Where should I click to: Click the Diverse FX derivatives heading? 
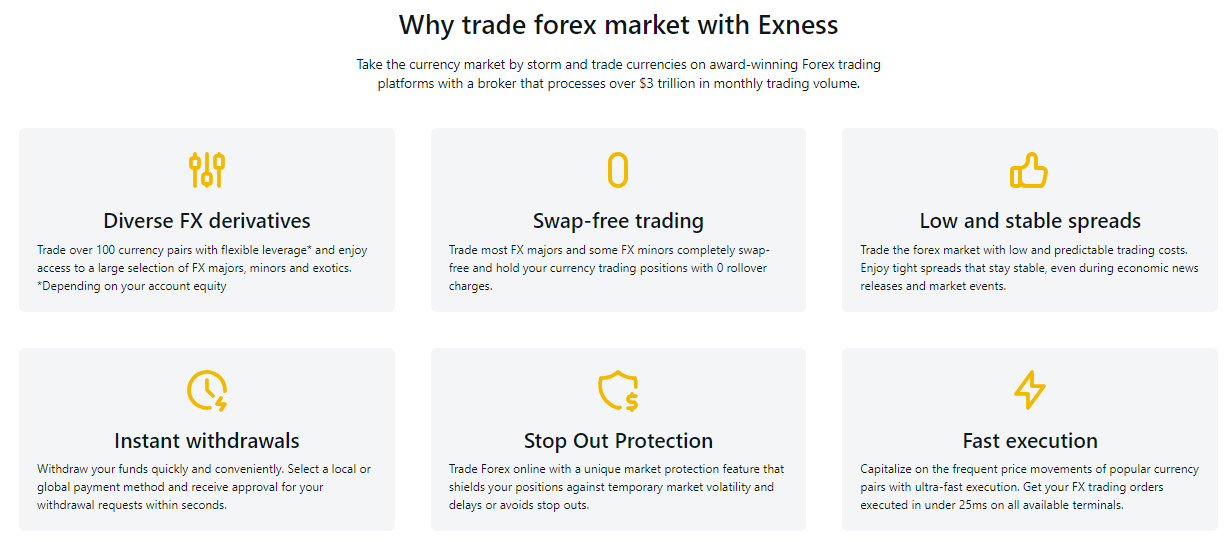tap(207, 221)
